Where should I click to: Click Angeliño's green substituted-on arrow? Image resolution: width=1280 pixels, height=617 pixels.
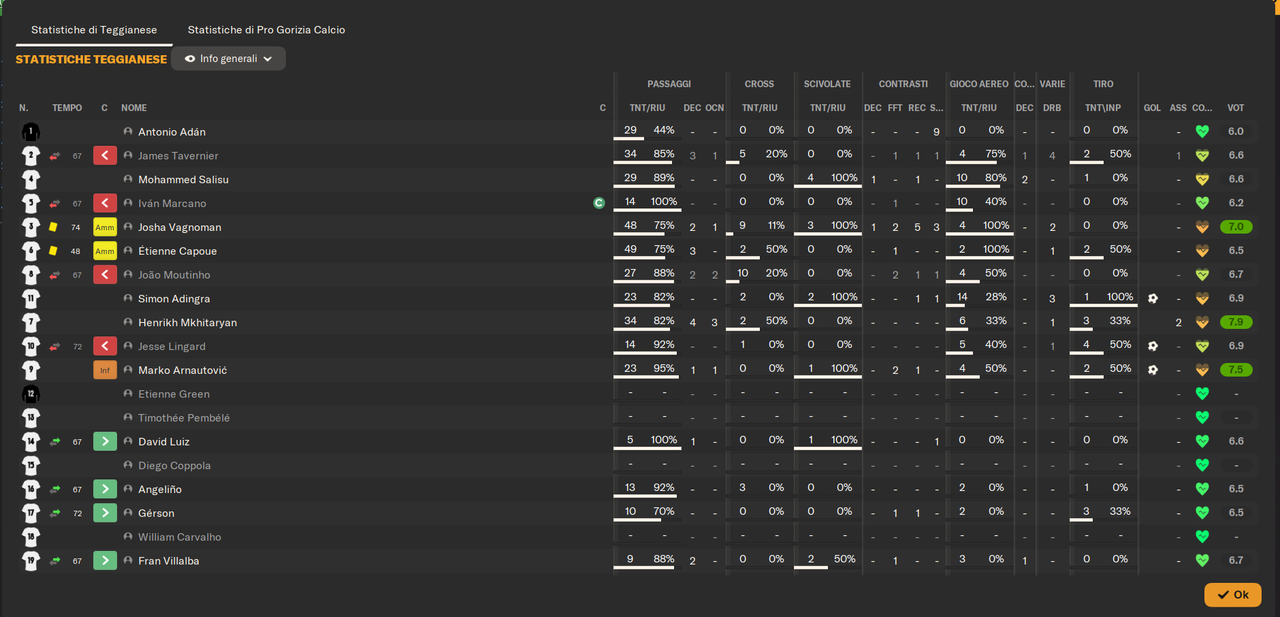105,489
